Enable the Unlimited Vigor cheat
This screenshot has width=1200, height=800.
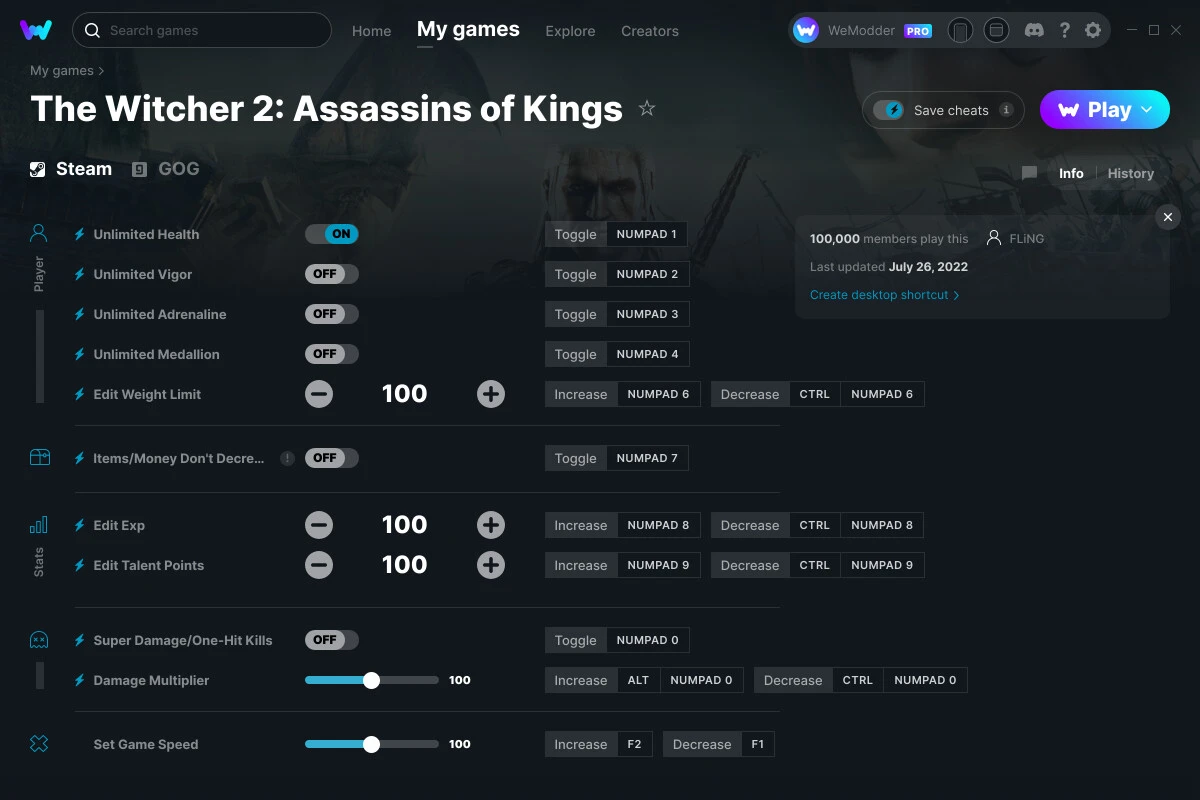pos(331,273)
